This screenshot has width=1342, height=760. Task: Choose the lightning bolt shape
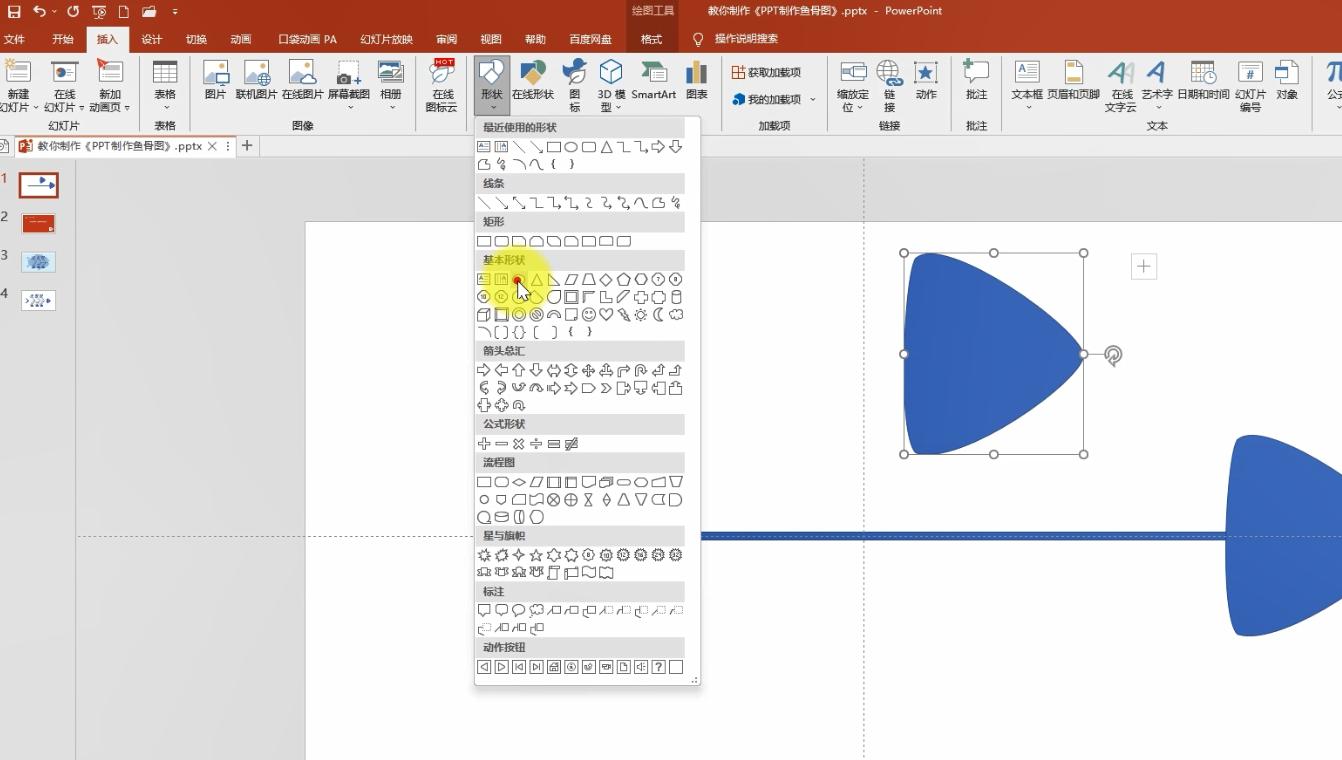coord(624,315)
